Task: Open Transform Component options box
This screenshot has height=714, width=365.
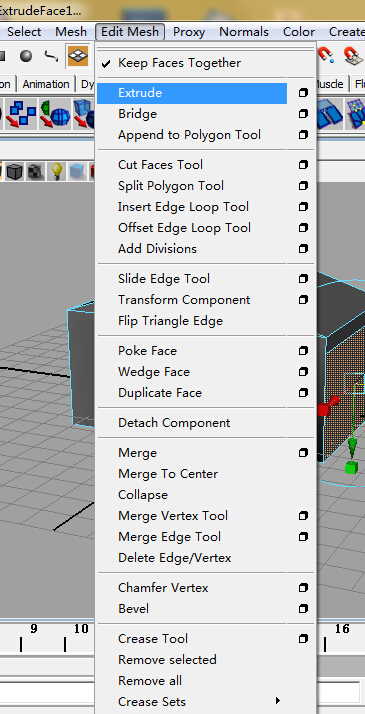Action: tap(303, 300)
